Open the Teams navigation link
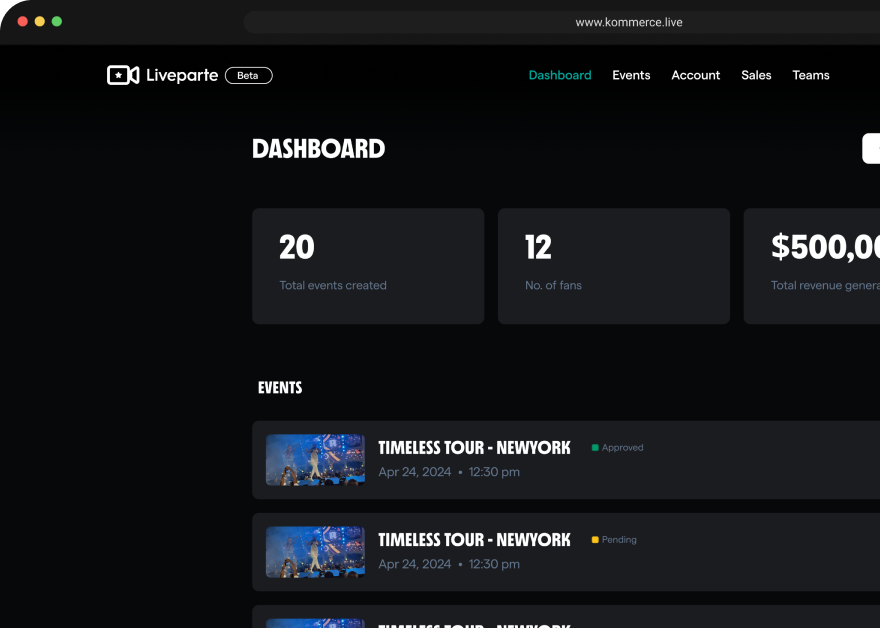Screen dimensions: 880x628 (811, 75)
